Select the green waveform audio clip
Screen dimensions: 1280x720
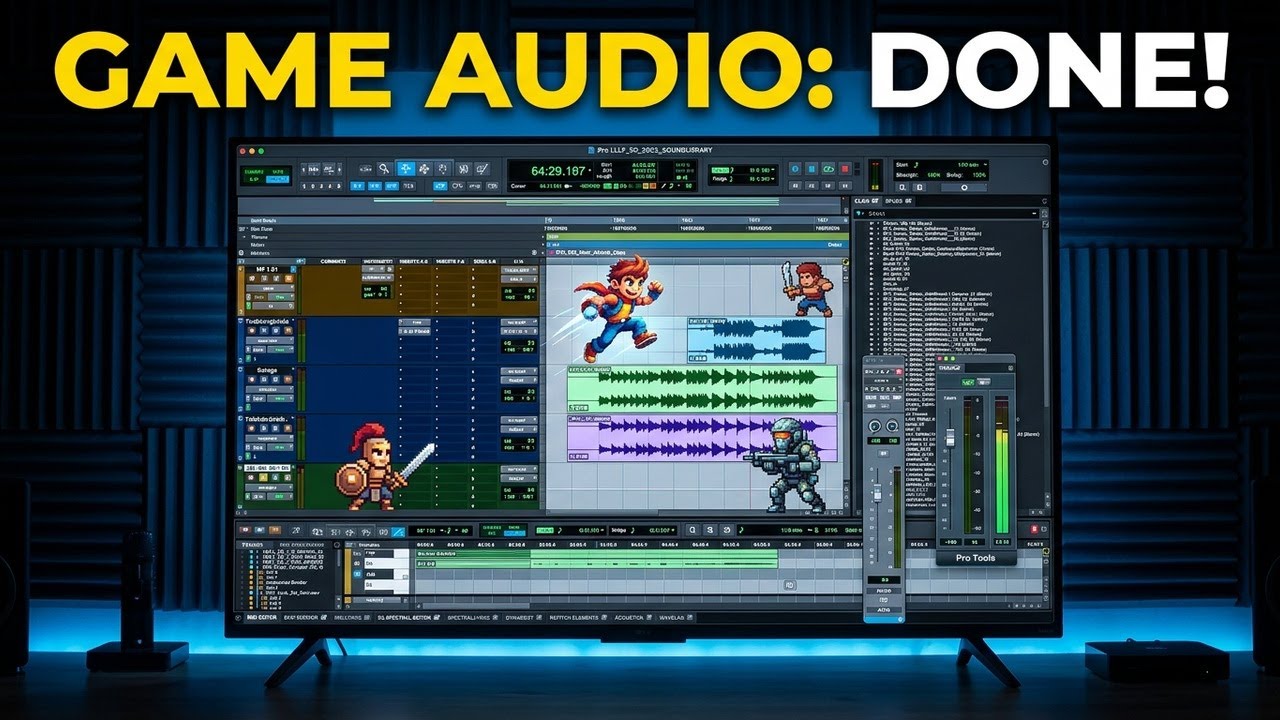[x=702, y=388]
